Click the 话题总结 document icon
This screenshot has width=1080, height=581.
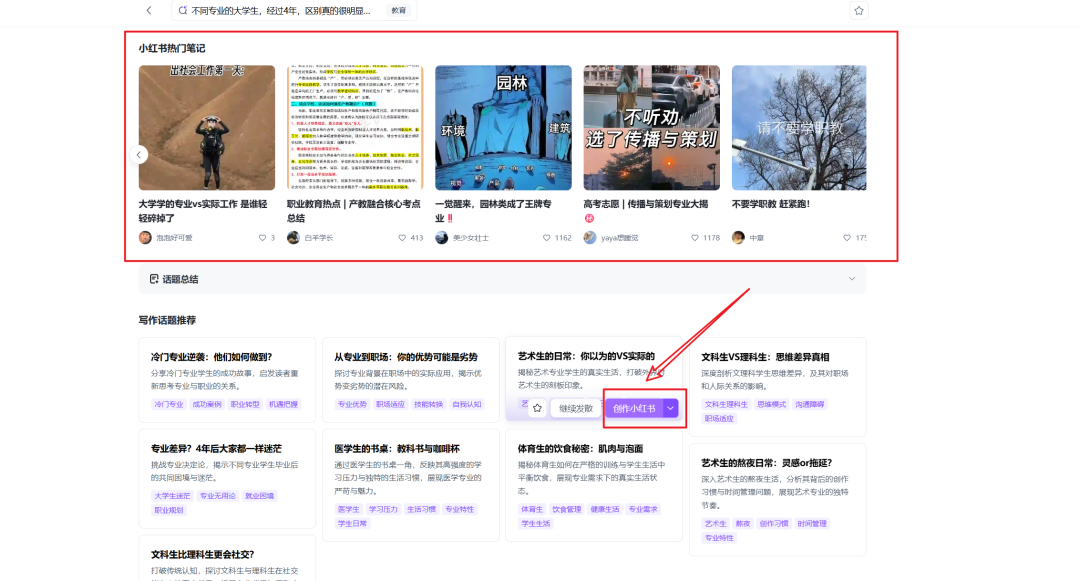coord(154,279)
